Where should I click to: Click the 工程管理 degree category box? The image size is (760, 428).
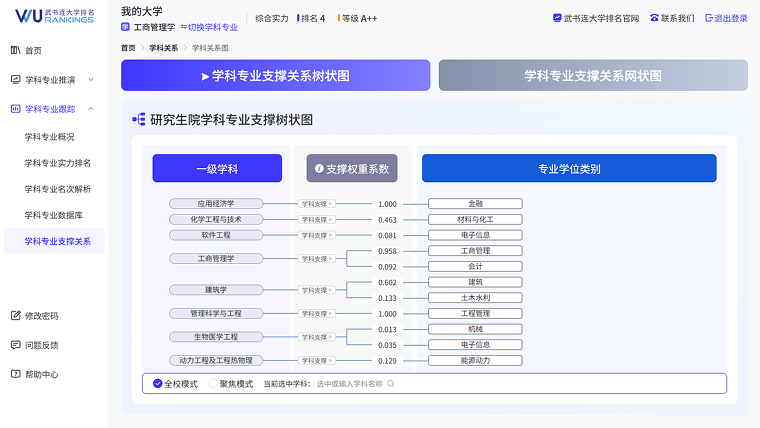pos(475,313)
